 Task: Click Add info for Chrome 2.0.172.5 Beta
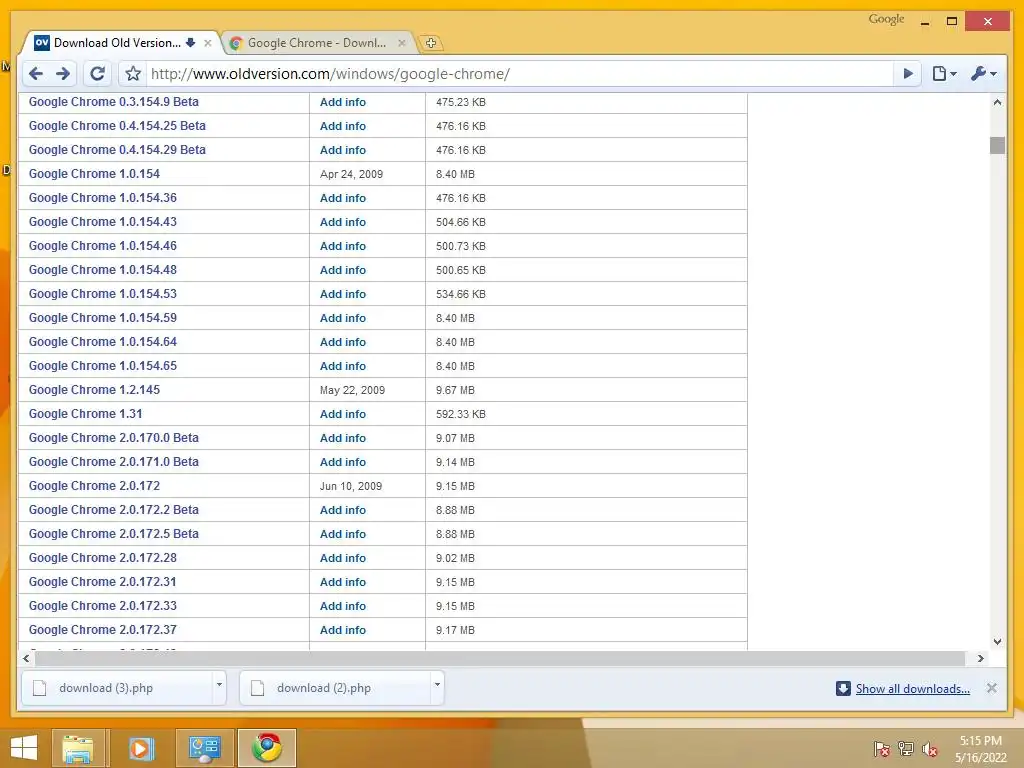click(x=343, y=534)
